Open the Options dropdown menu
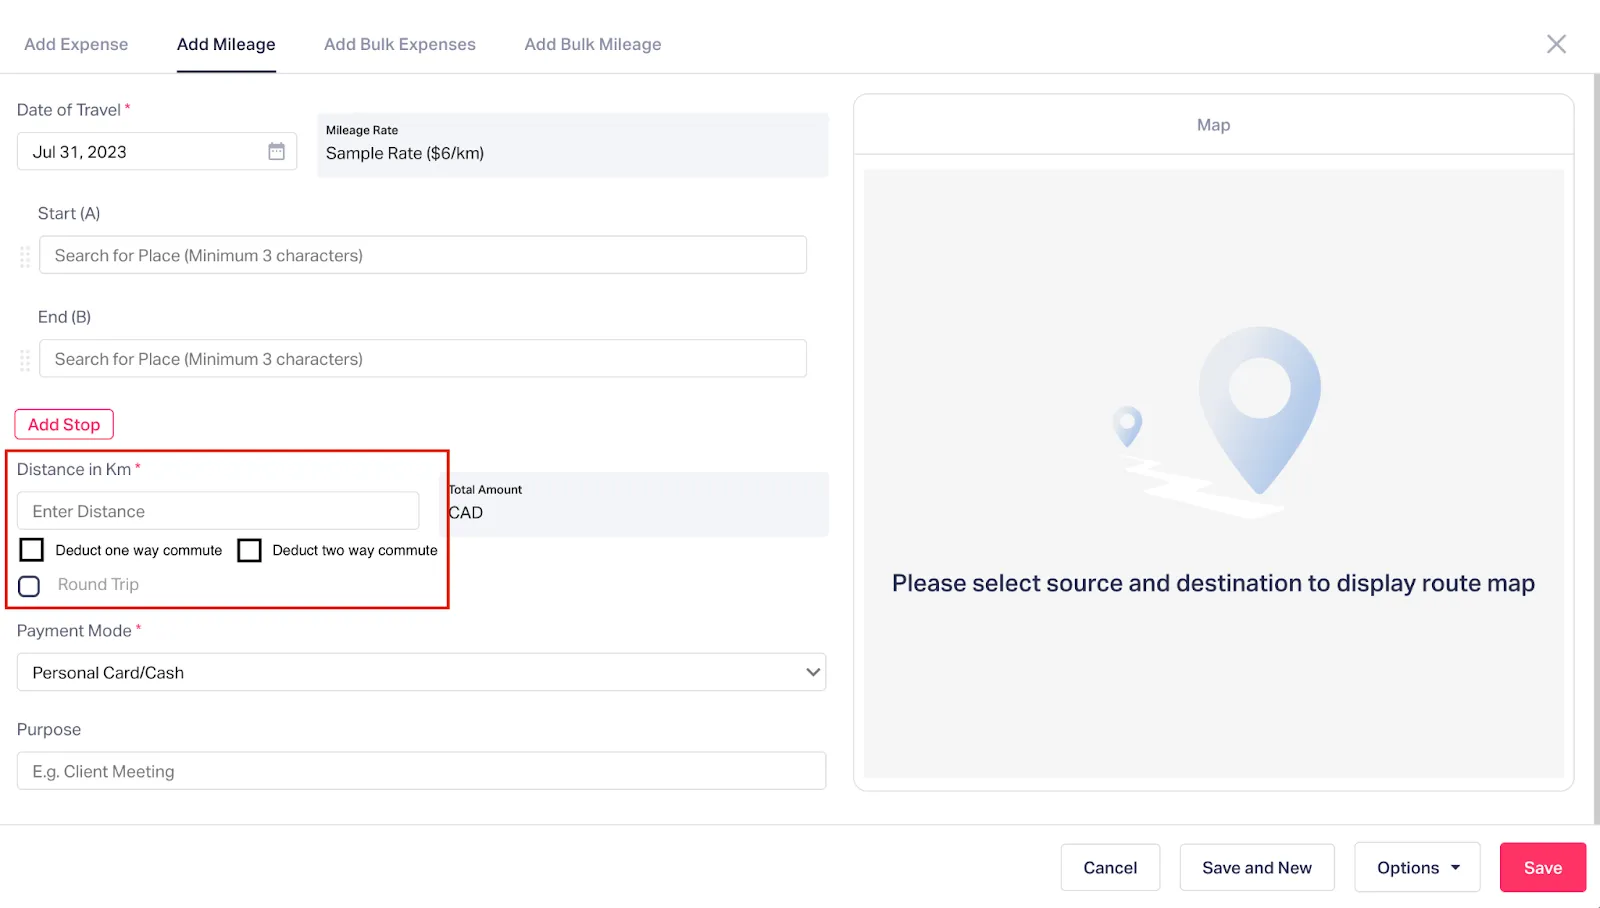This screenshot has width=1600, height=908. click(x=1417, y=868)
